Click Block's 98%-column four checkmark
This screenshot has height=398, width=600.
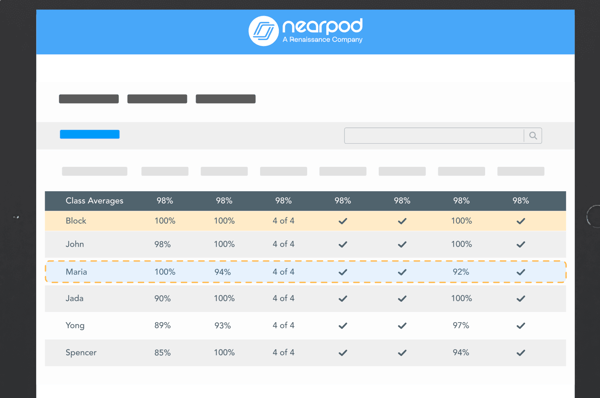(x=343, y=221)
